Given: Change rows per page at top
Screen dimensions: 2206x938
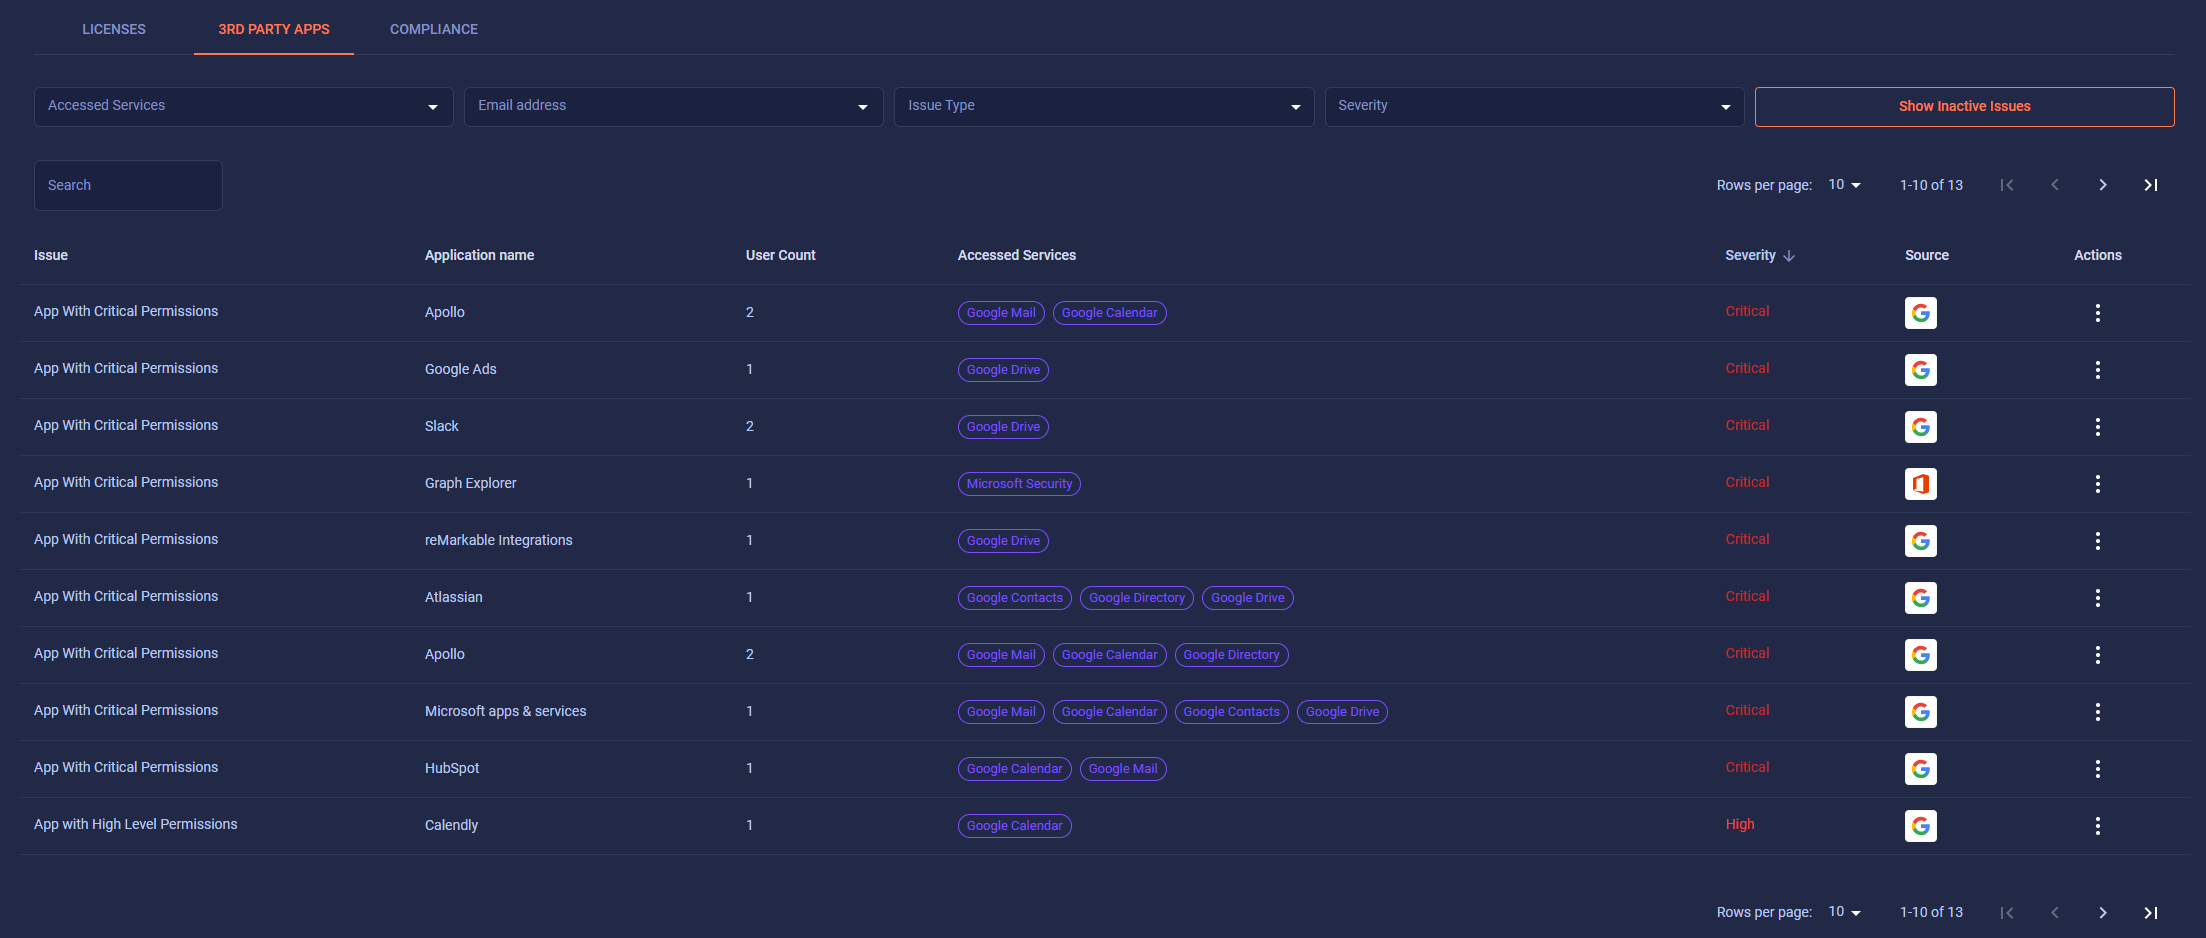Looking at the screenshot, I should point(1844,185).
